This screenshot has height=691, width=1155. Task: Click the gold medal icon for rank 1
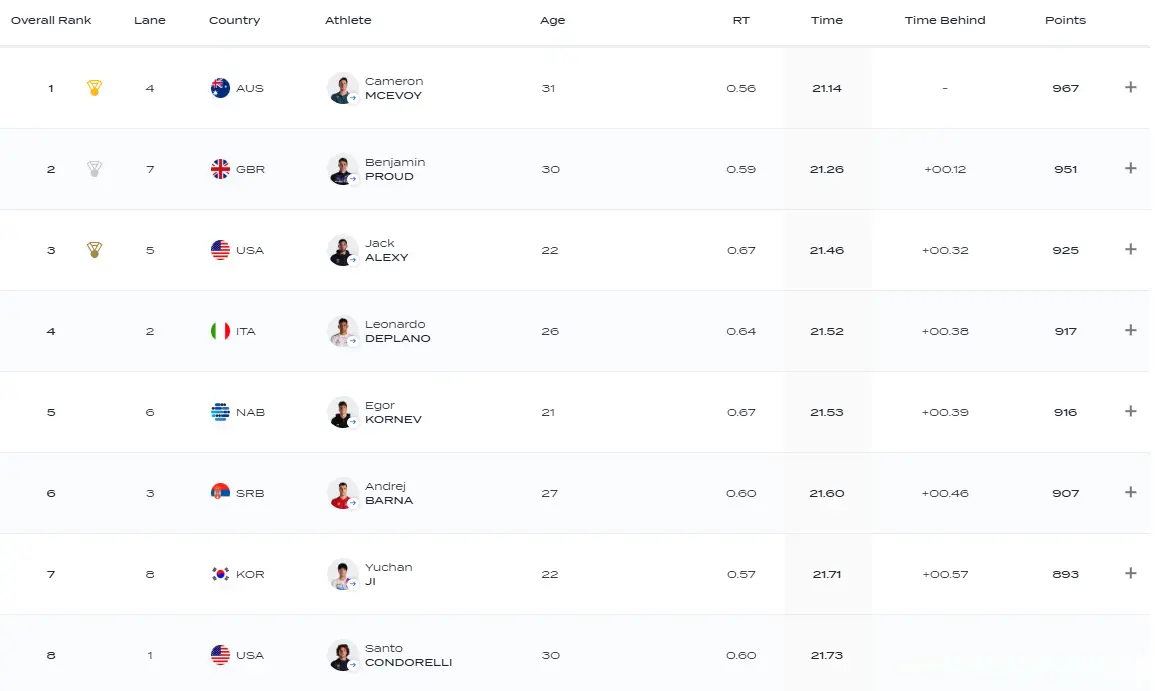[x=94, y=88]
